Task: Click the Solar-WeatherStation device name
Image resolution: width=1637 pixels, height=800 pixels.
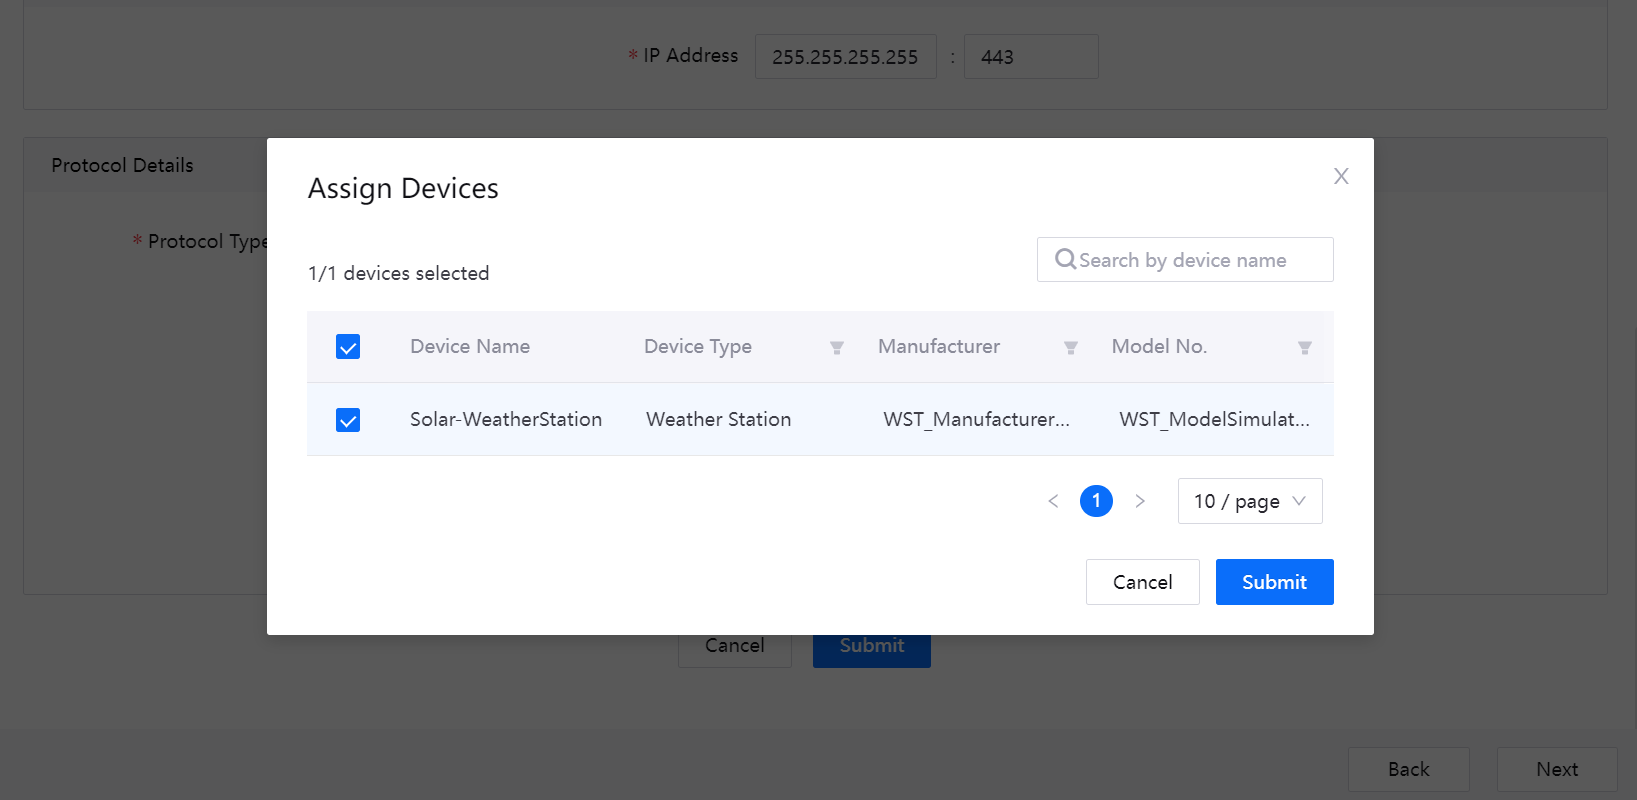Action: pos(506,419)
